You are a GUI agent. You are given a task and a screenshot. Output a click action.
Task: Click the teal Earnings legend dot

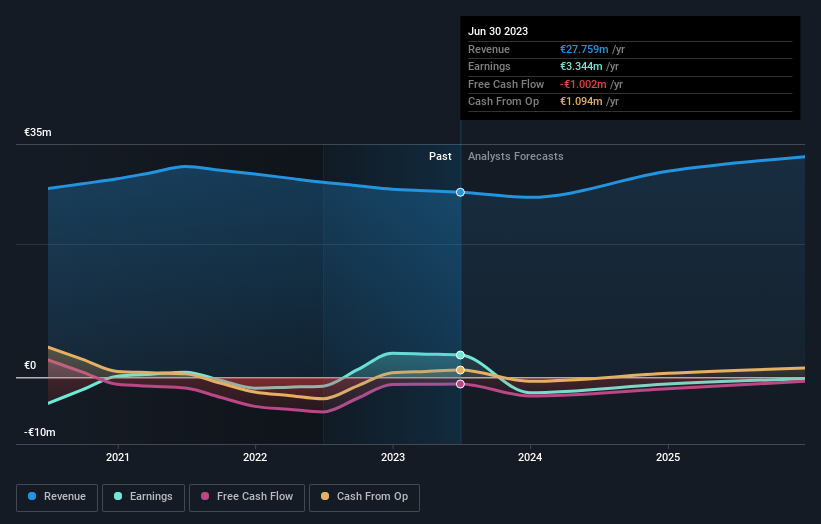click(x=118, y=496)
